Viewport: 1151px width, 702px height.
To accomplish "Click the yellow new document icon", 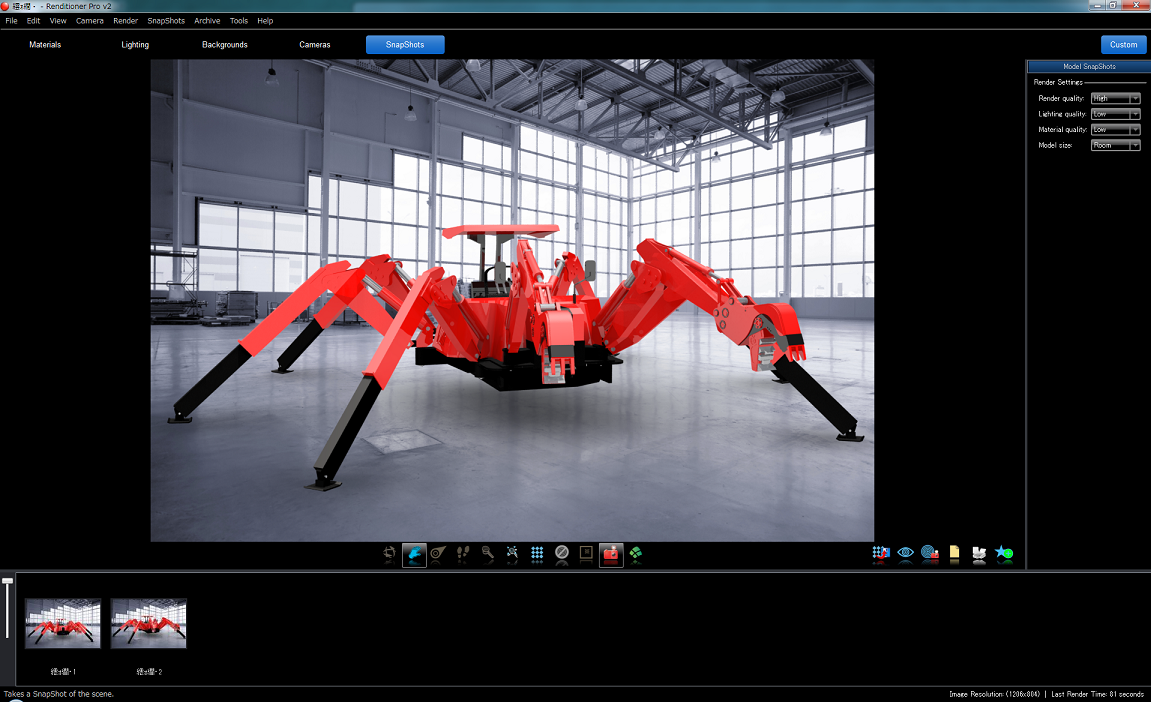I will point(954,553).
